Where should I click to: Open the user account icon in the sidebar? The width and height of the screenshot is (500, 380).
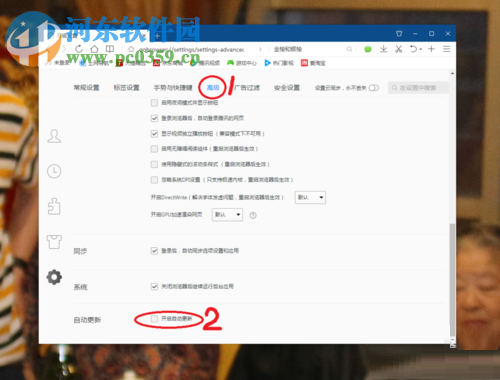click(x=54, y=136)
